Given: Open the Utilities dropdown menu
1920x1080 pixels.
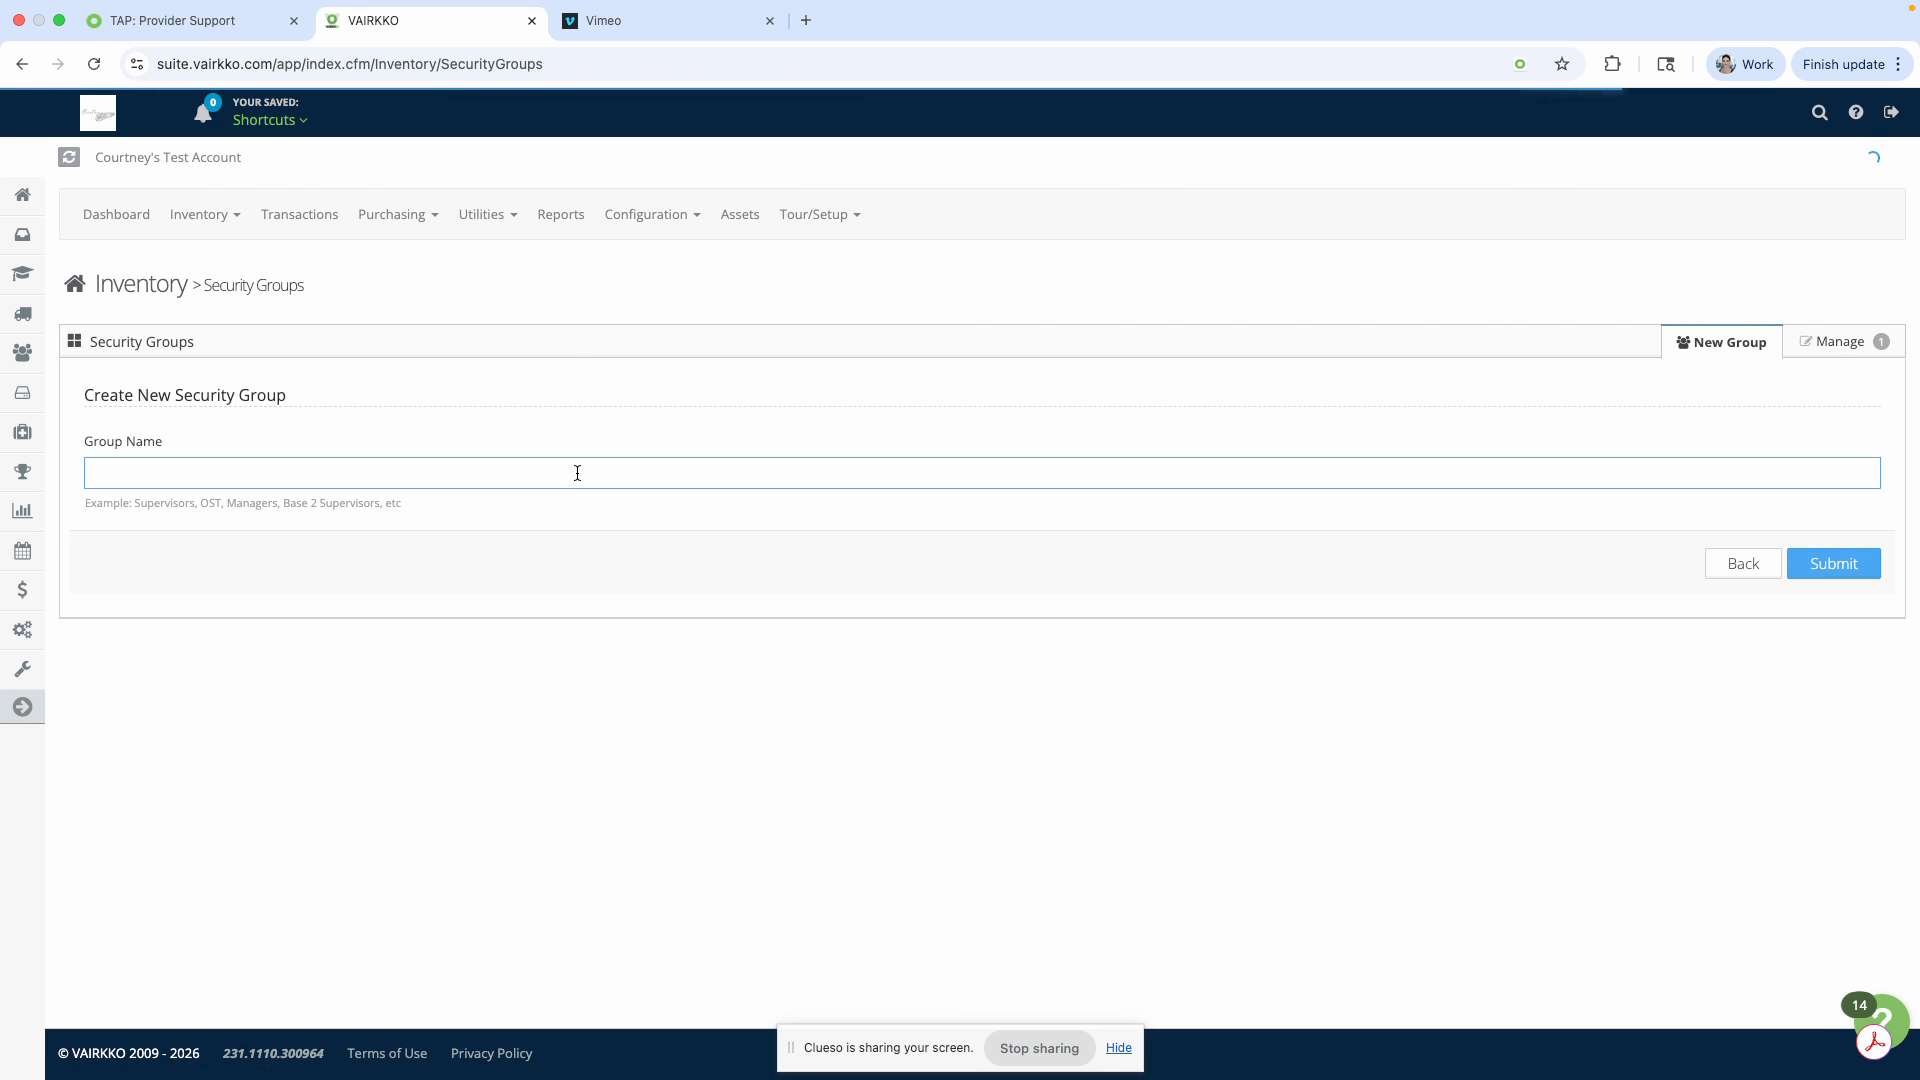Looking at the screenshot, I should [488, 215].
